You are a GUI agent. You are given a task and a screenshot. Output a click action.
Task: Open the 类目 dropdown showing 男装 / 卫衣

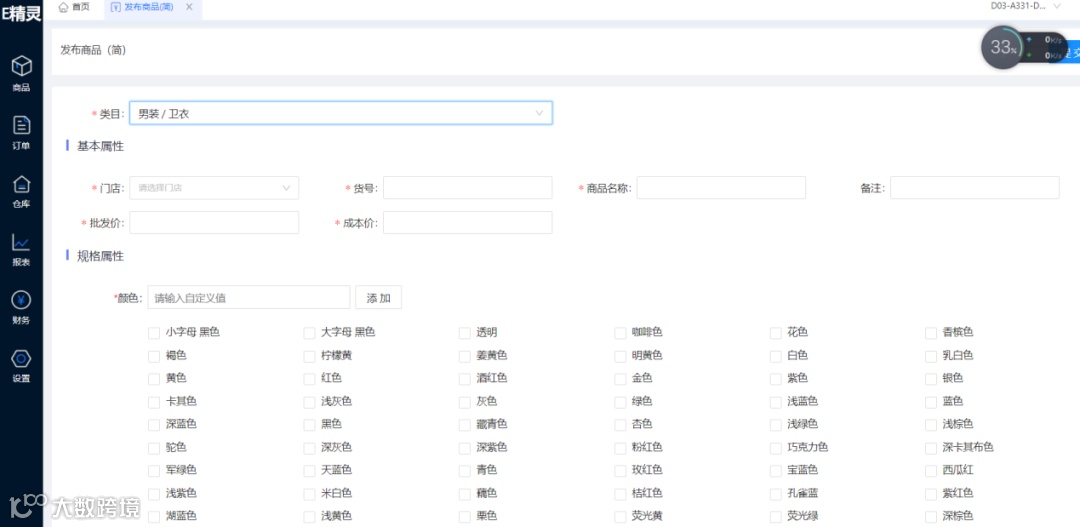click(x=341, y=114)
